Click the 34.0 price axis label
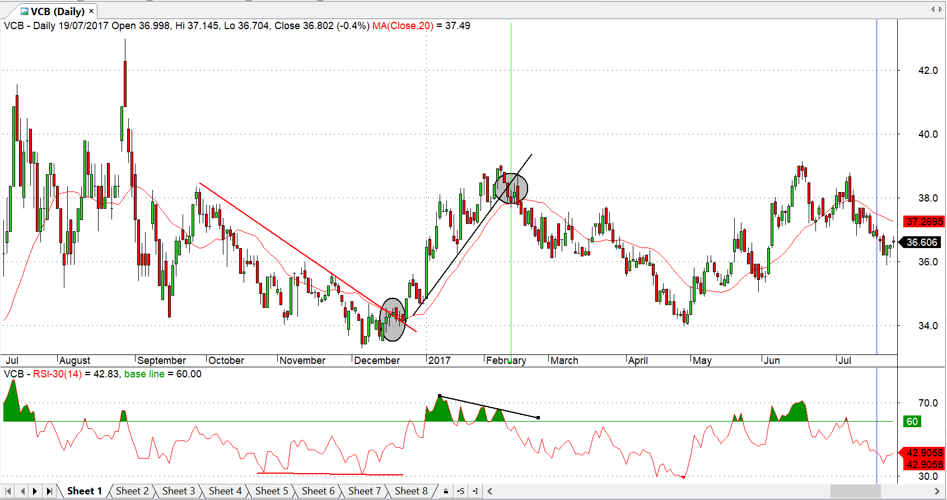 927,325
